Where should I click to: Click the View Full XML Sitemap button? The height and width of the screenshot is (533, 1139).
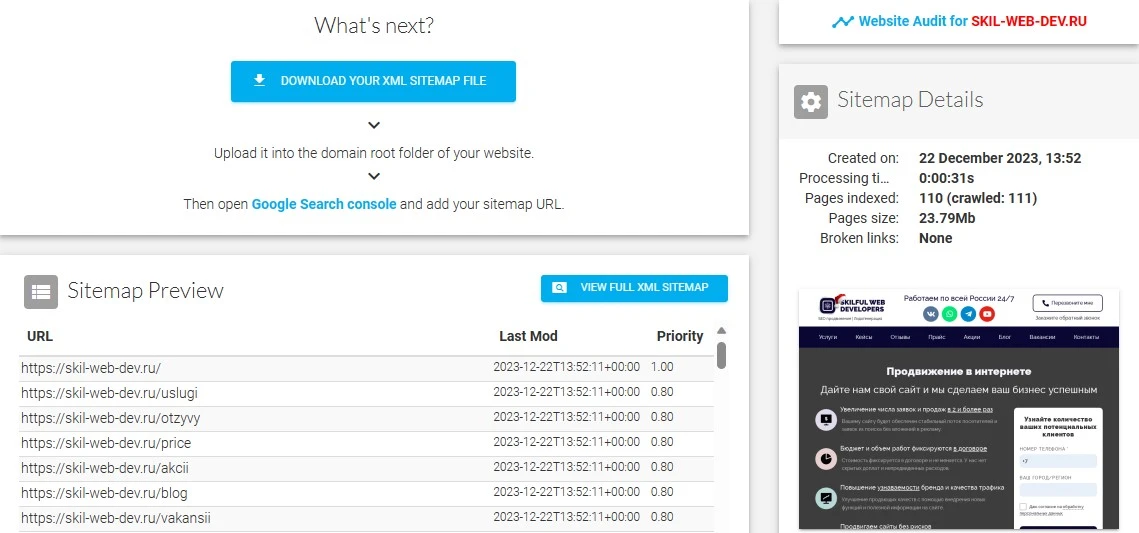click(x=634, y=288)
